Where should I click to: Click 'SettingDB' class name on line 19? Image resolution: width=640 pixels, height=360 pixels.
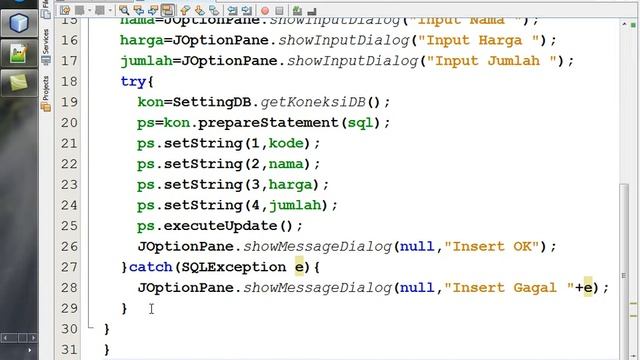tap(212, 102)
